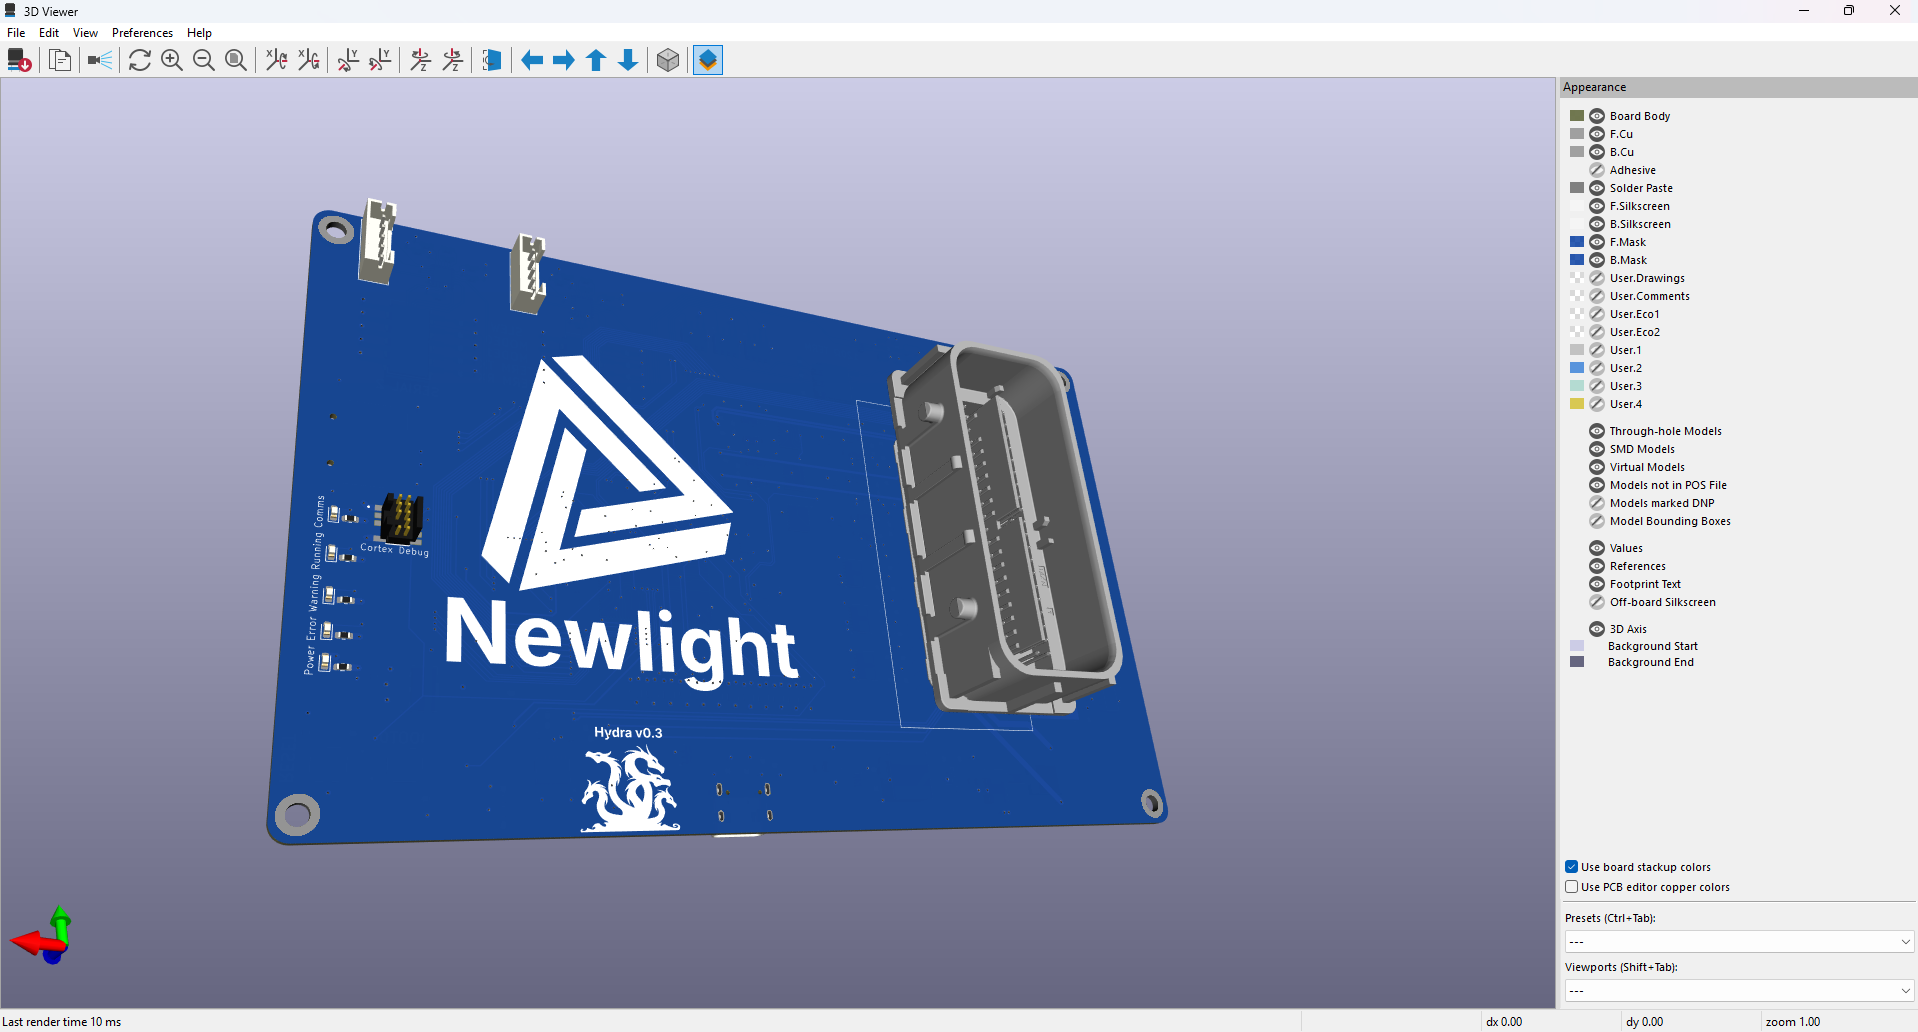Zoom out of the board
The height and width of the screenshot is (1032, 1918).
(204, 61)
